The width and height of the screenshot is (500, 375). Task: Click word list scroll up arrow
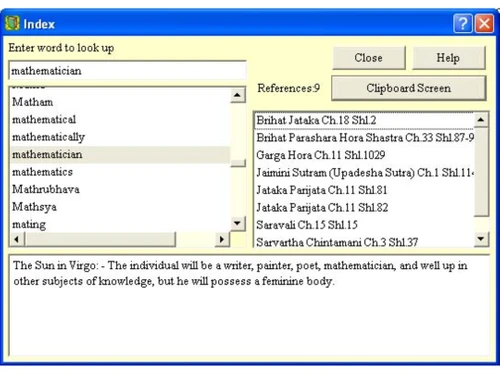click(238, 95)
